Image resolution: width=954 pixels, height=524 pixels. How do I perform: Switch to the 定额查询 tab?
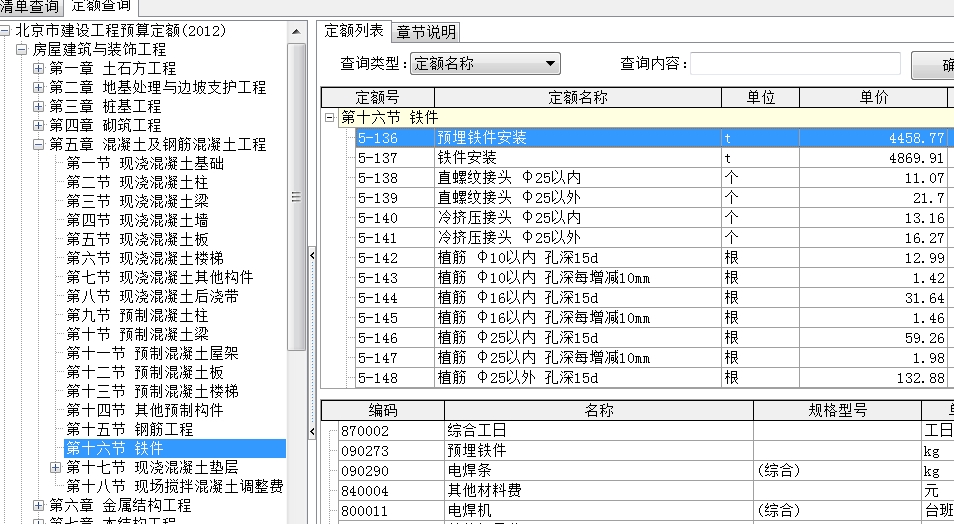tap(101, 7)
